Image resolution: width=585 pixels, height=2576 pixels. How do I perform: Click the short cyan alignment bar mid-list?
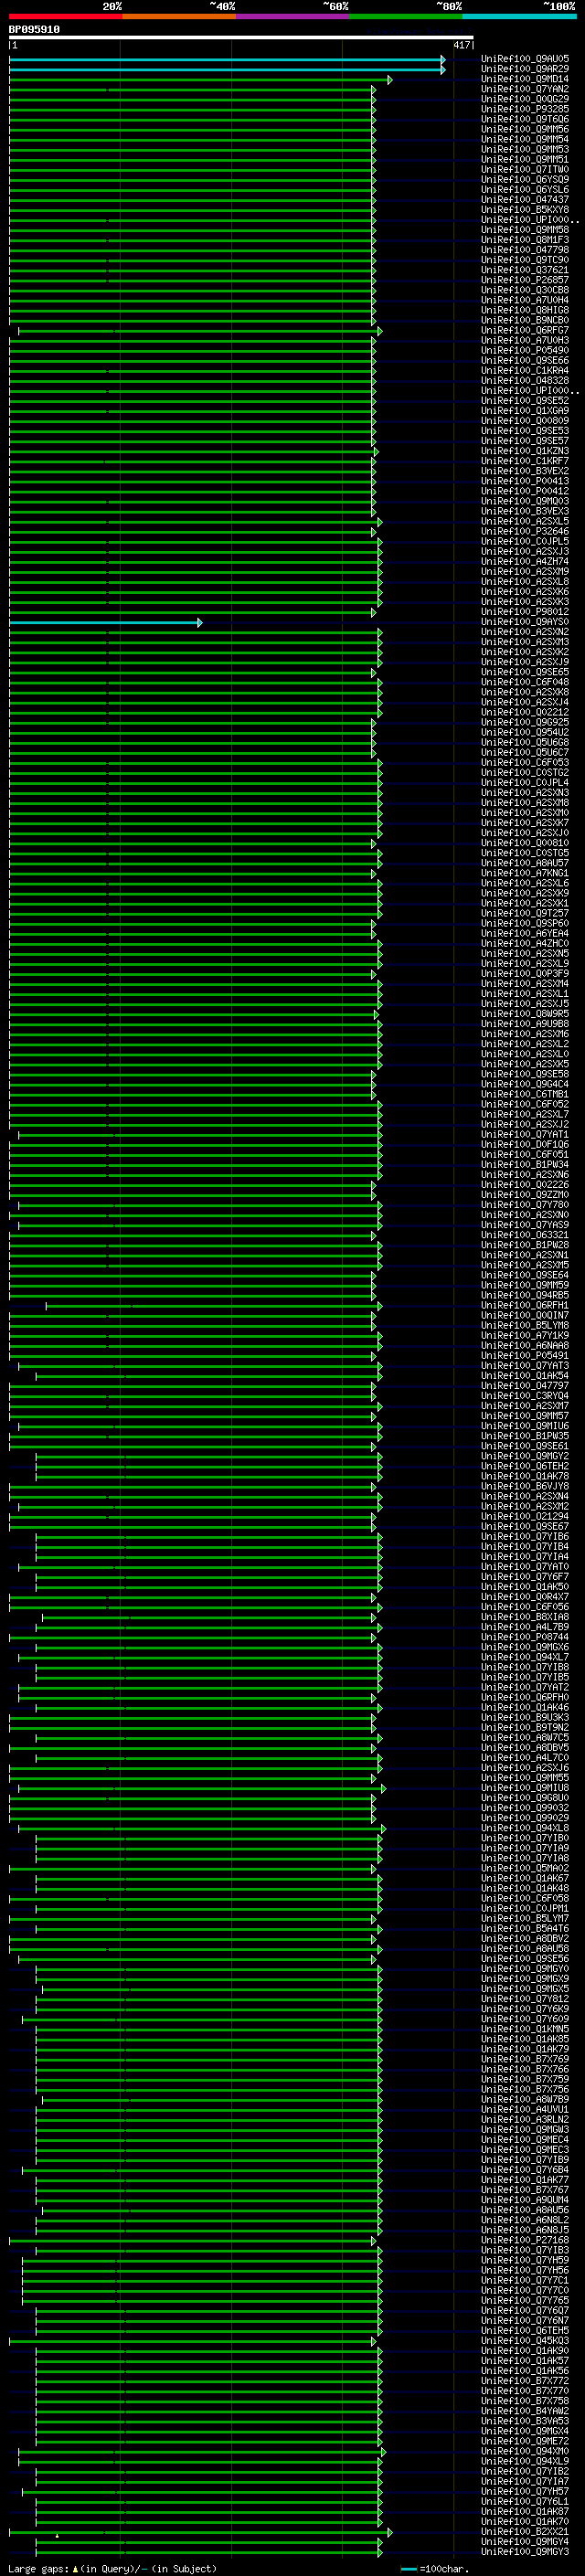point(106,622)
